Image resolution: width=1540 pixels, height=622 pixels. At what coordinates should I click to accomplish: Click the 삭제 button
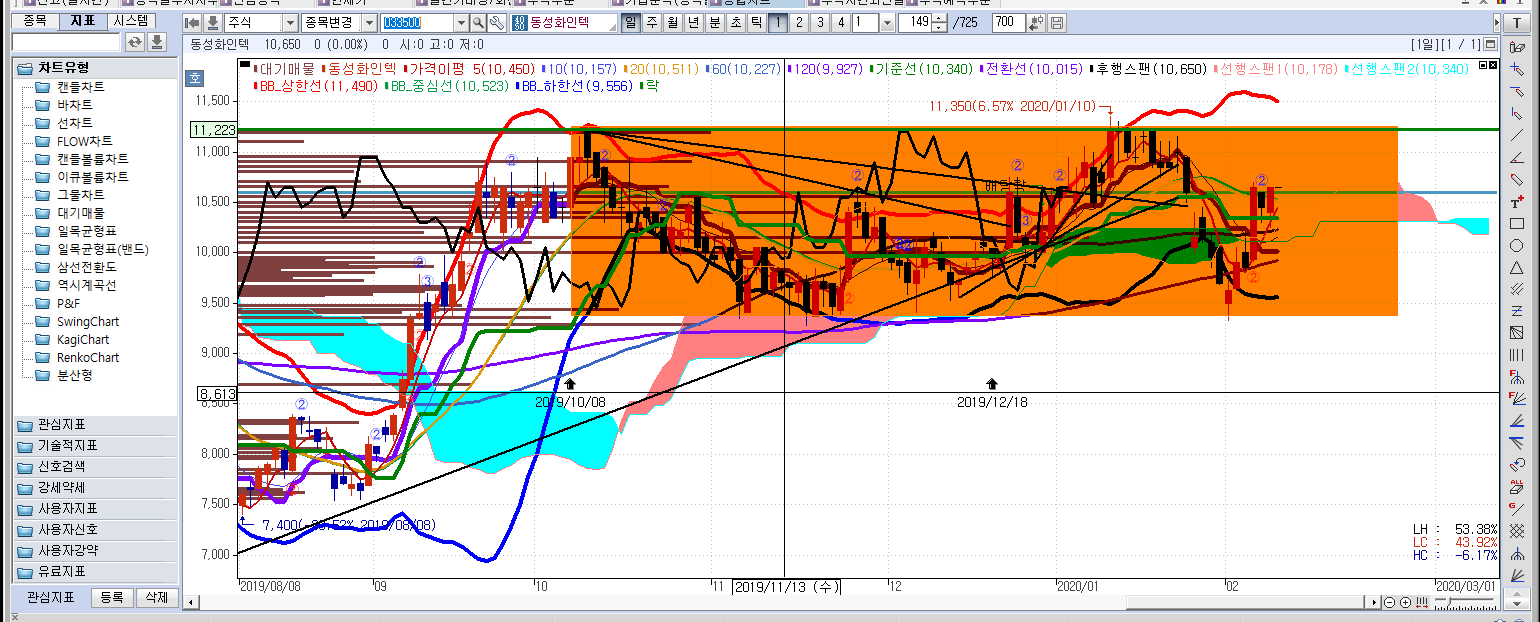coord(156,597)
